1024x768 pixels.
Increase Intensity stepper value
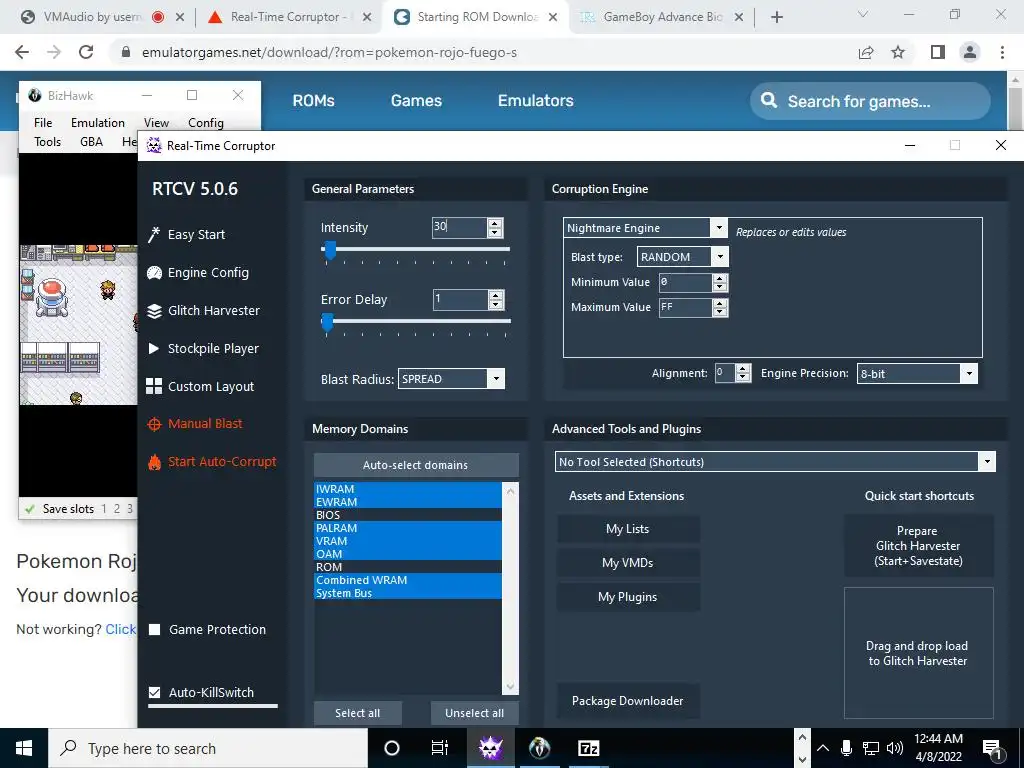pyautogui.click(x=495, y=223)
